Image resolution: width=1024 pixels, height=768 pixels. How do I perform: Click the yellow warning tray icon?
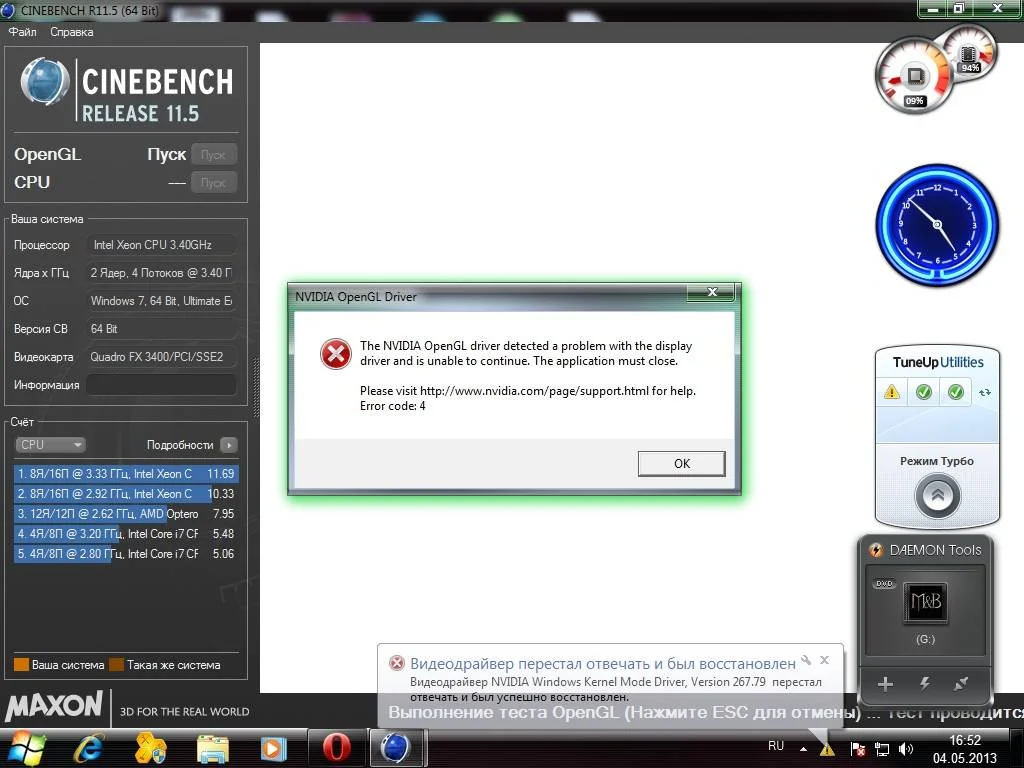click(827, 749)
